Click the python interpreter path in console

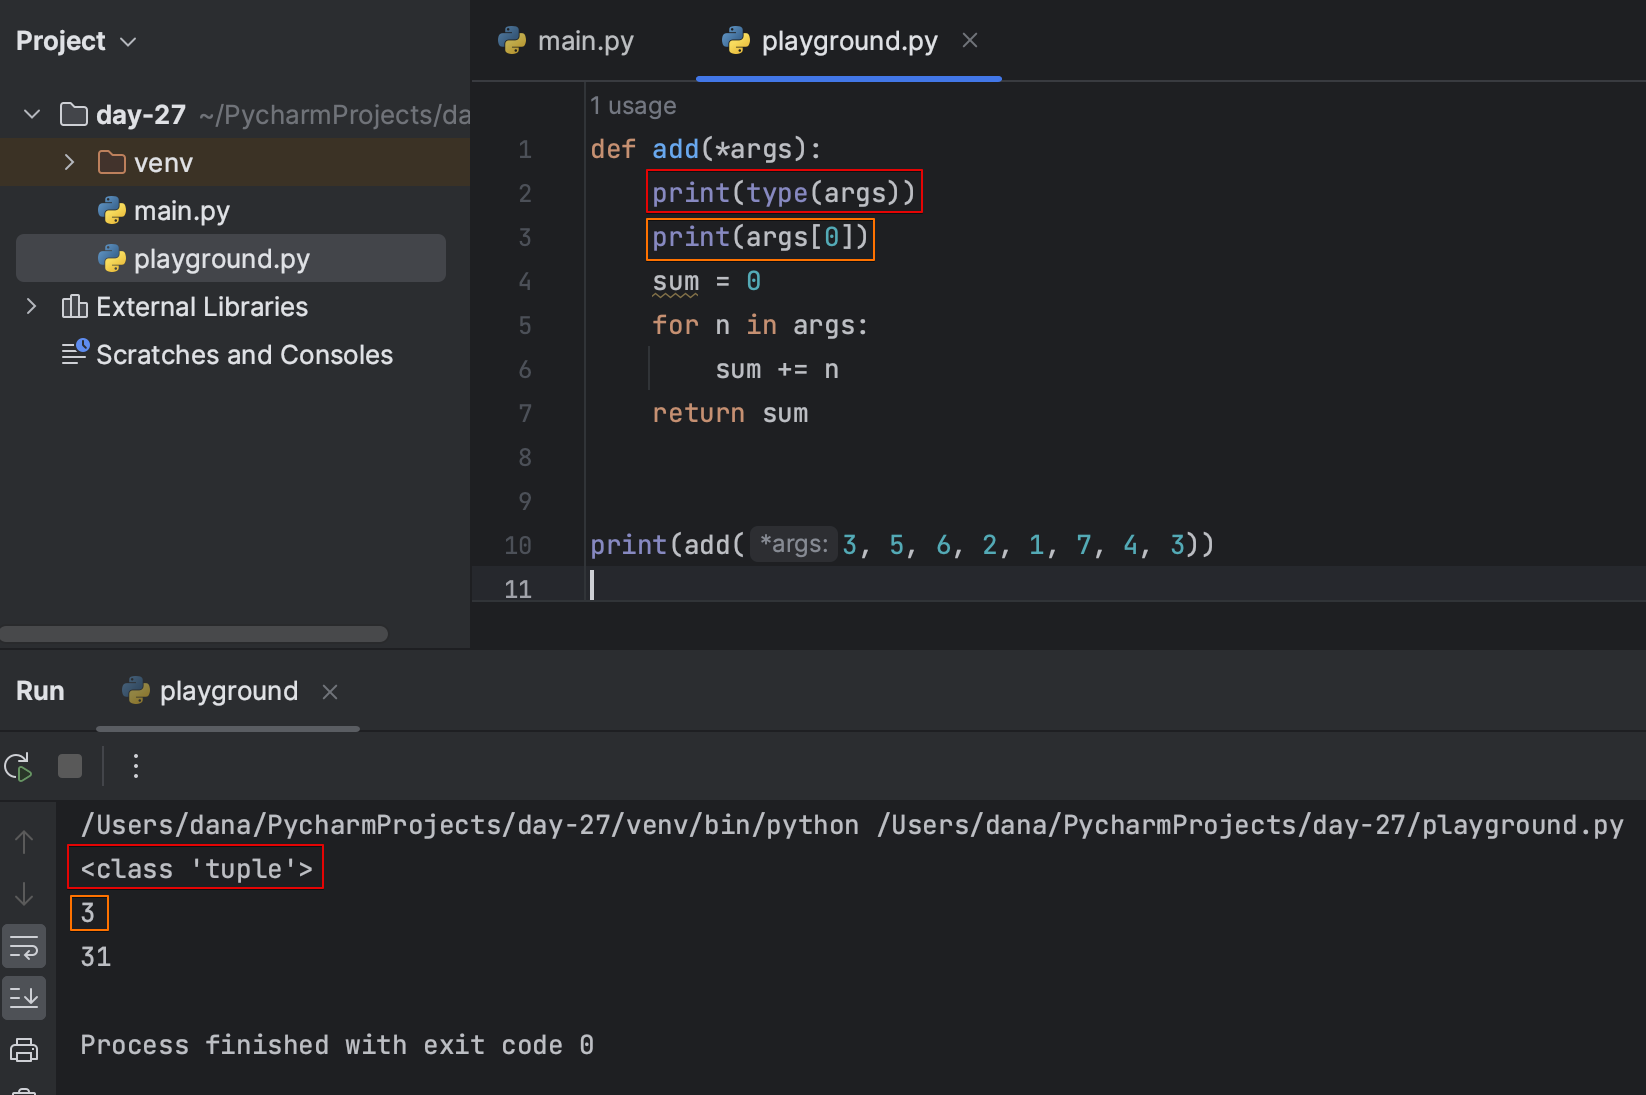pos(470,825)
